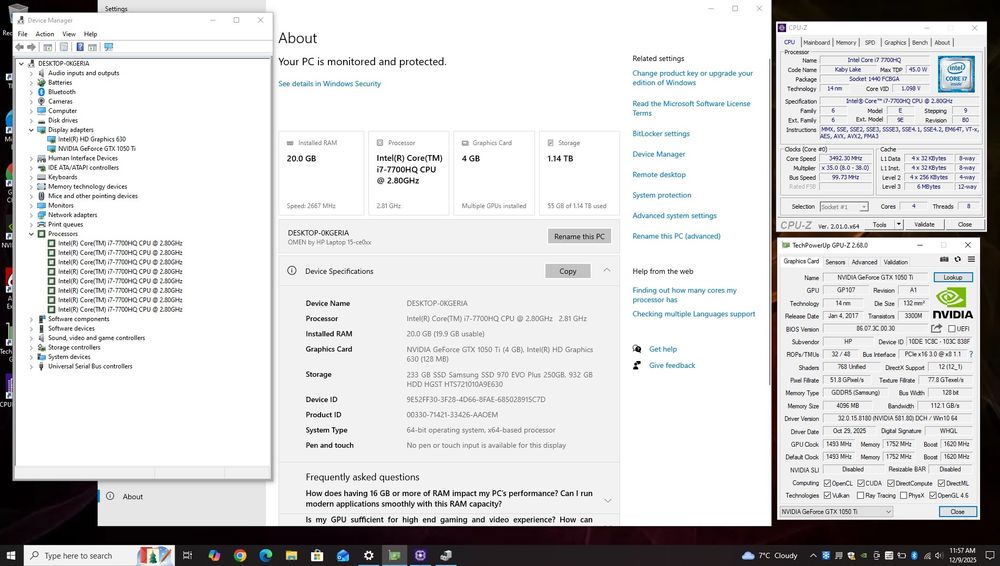The image size is (1000, 566).
Task: Select NVIDIA GeForce GTX 1050 Ti in Device Manager
Action: [x=97, y=149]
